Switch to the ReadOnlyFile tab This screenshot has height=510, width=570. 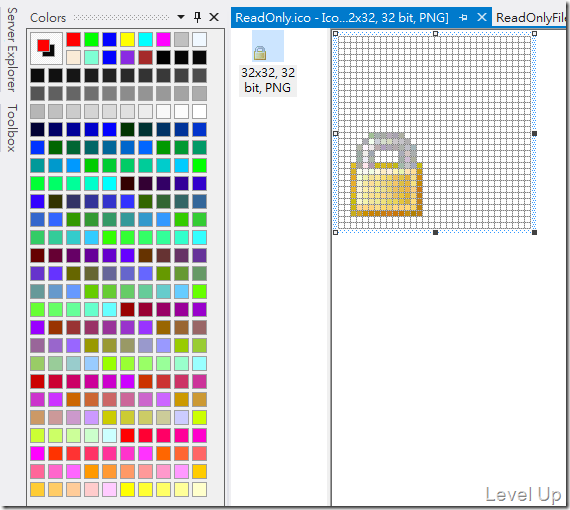[x=531, y=17]
